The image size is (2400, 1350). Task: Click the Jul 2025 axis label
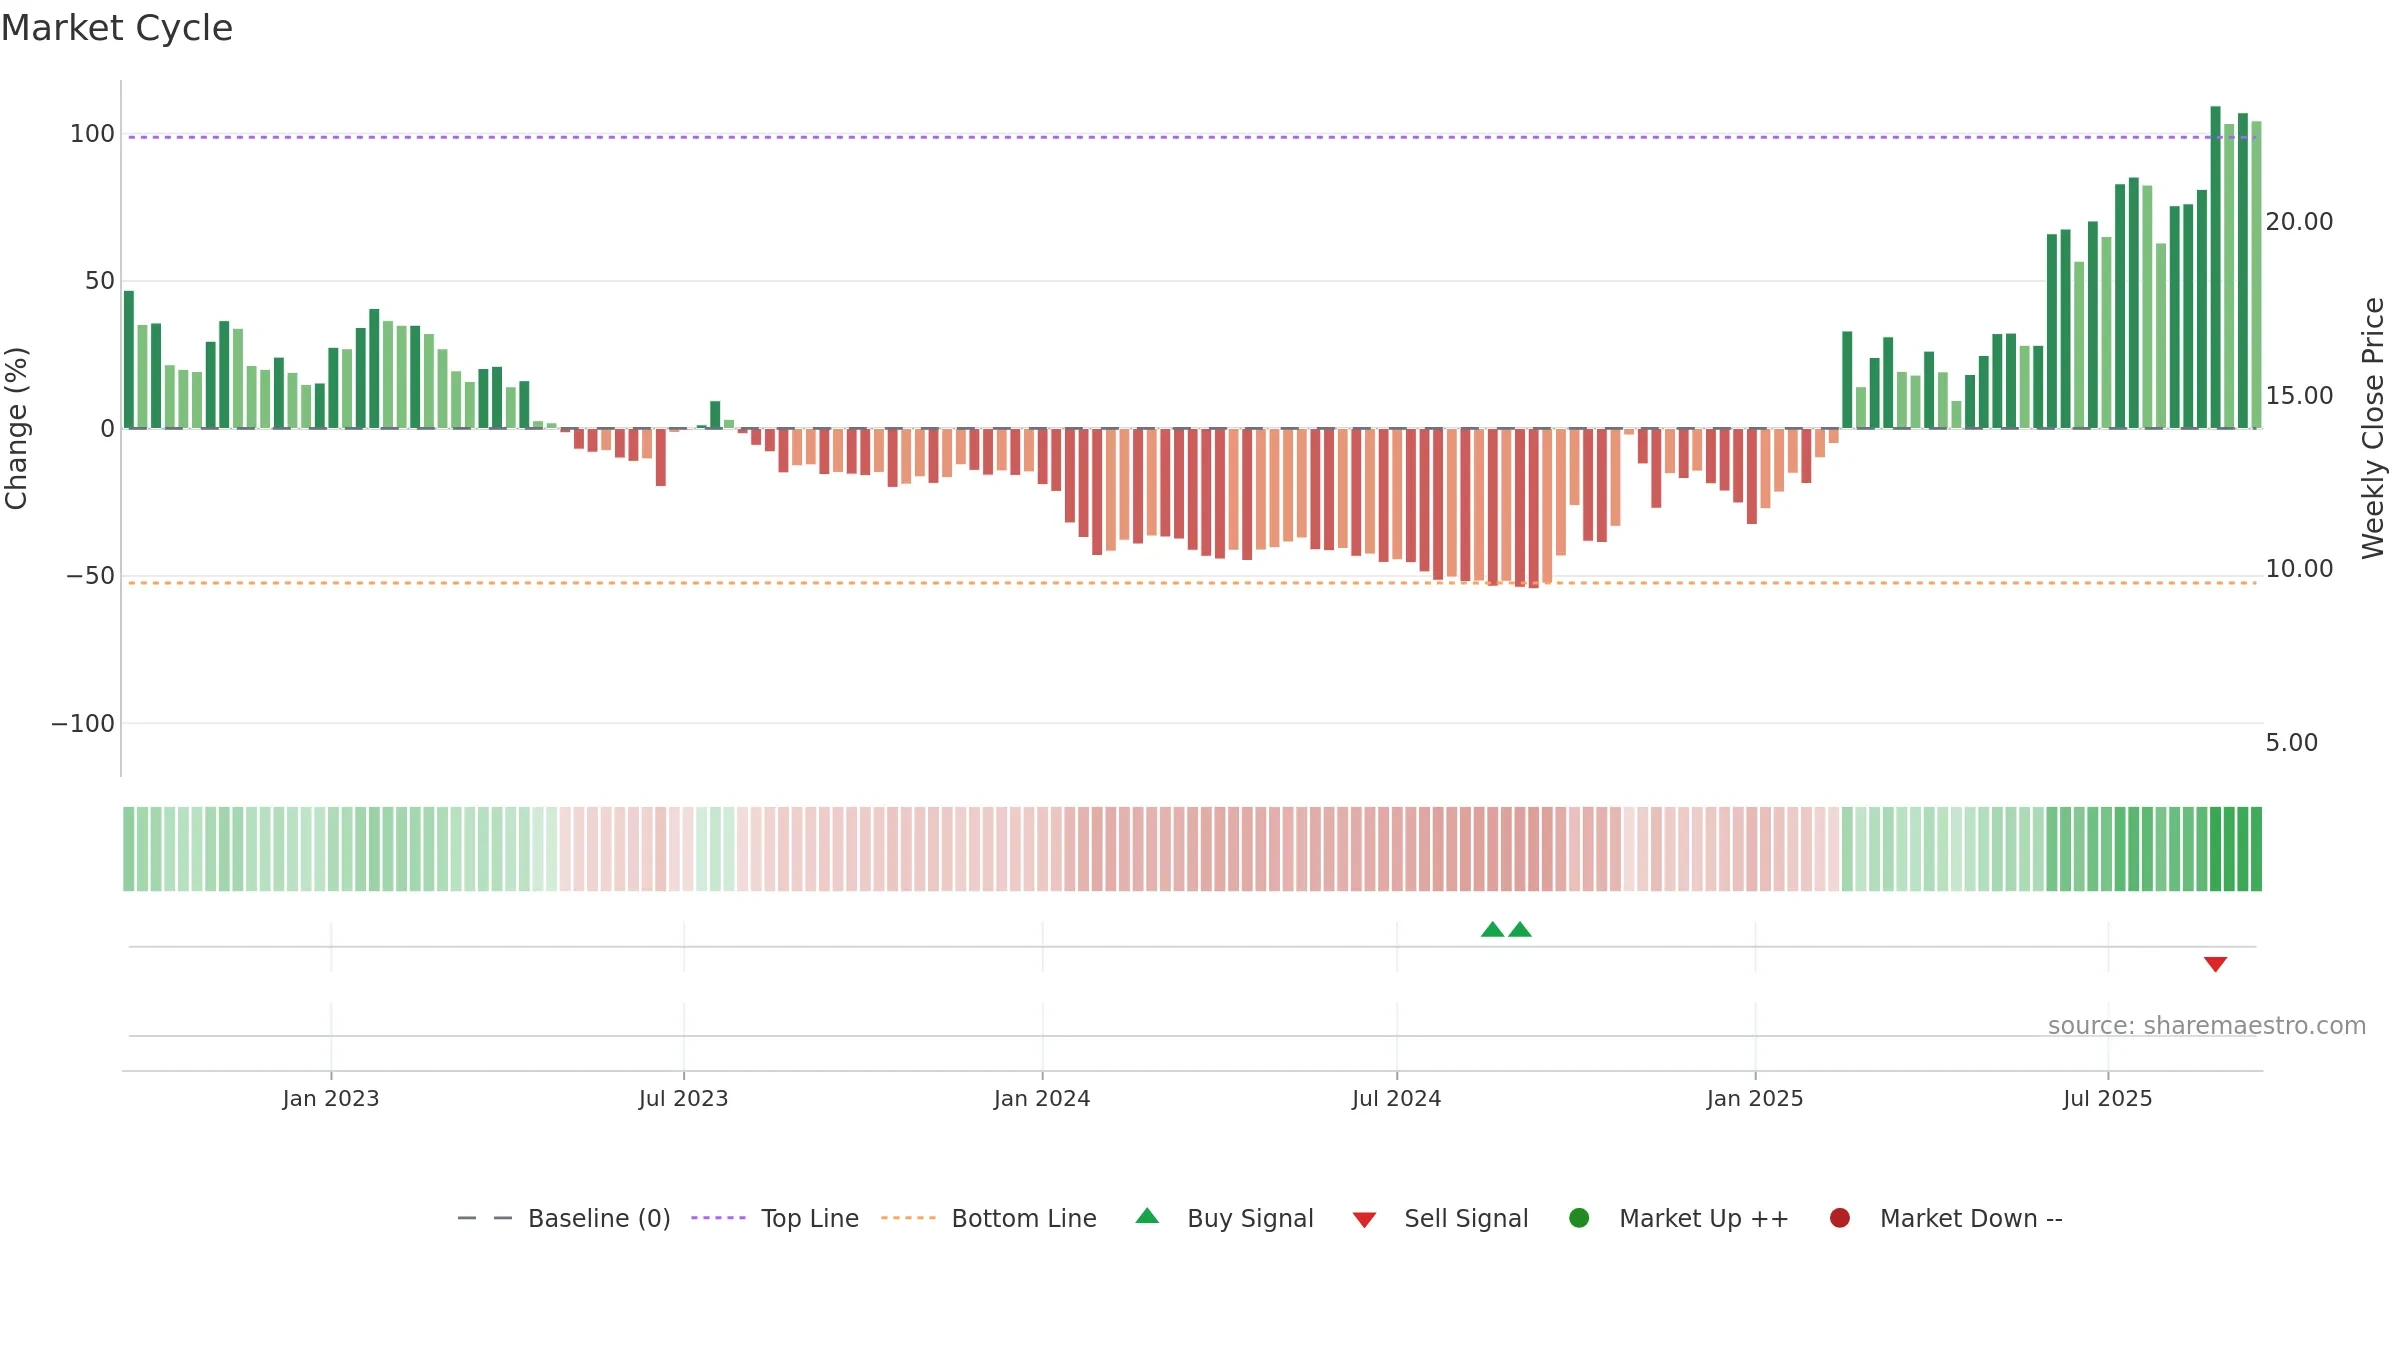click(2108, 1098)
